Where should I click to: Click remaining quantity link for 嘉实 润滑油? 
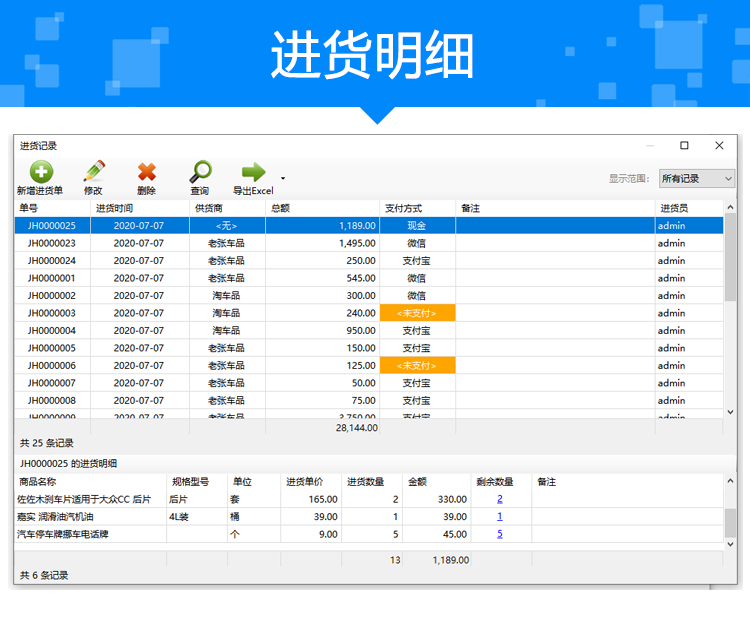point(499,516)
